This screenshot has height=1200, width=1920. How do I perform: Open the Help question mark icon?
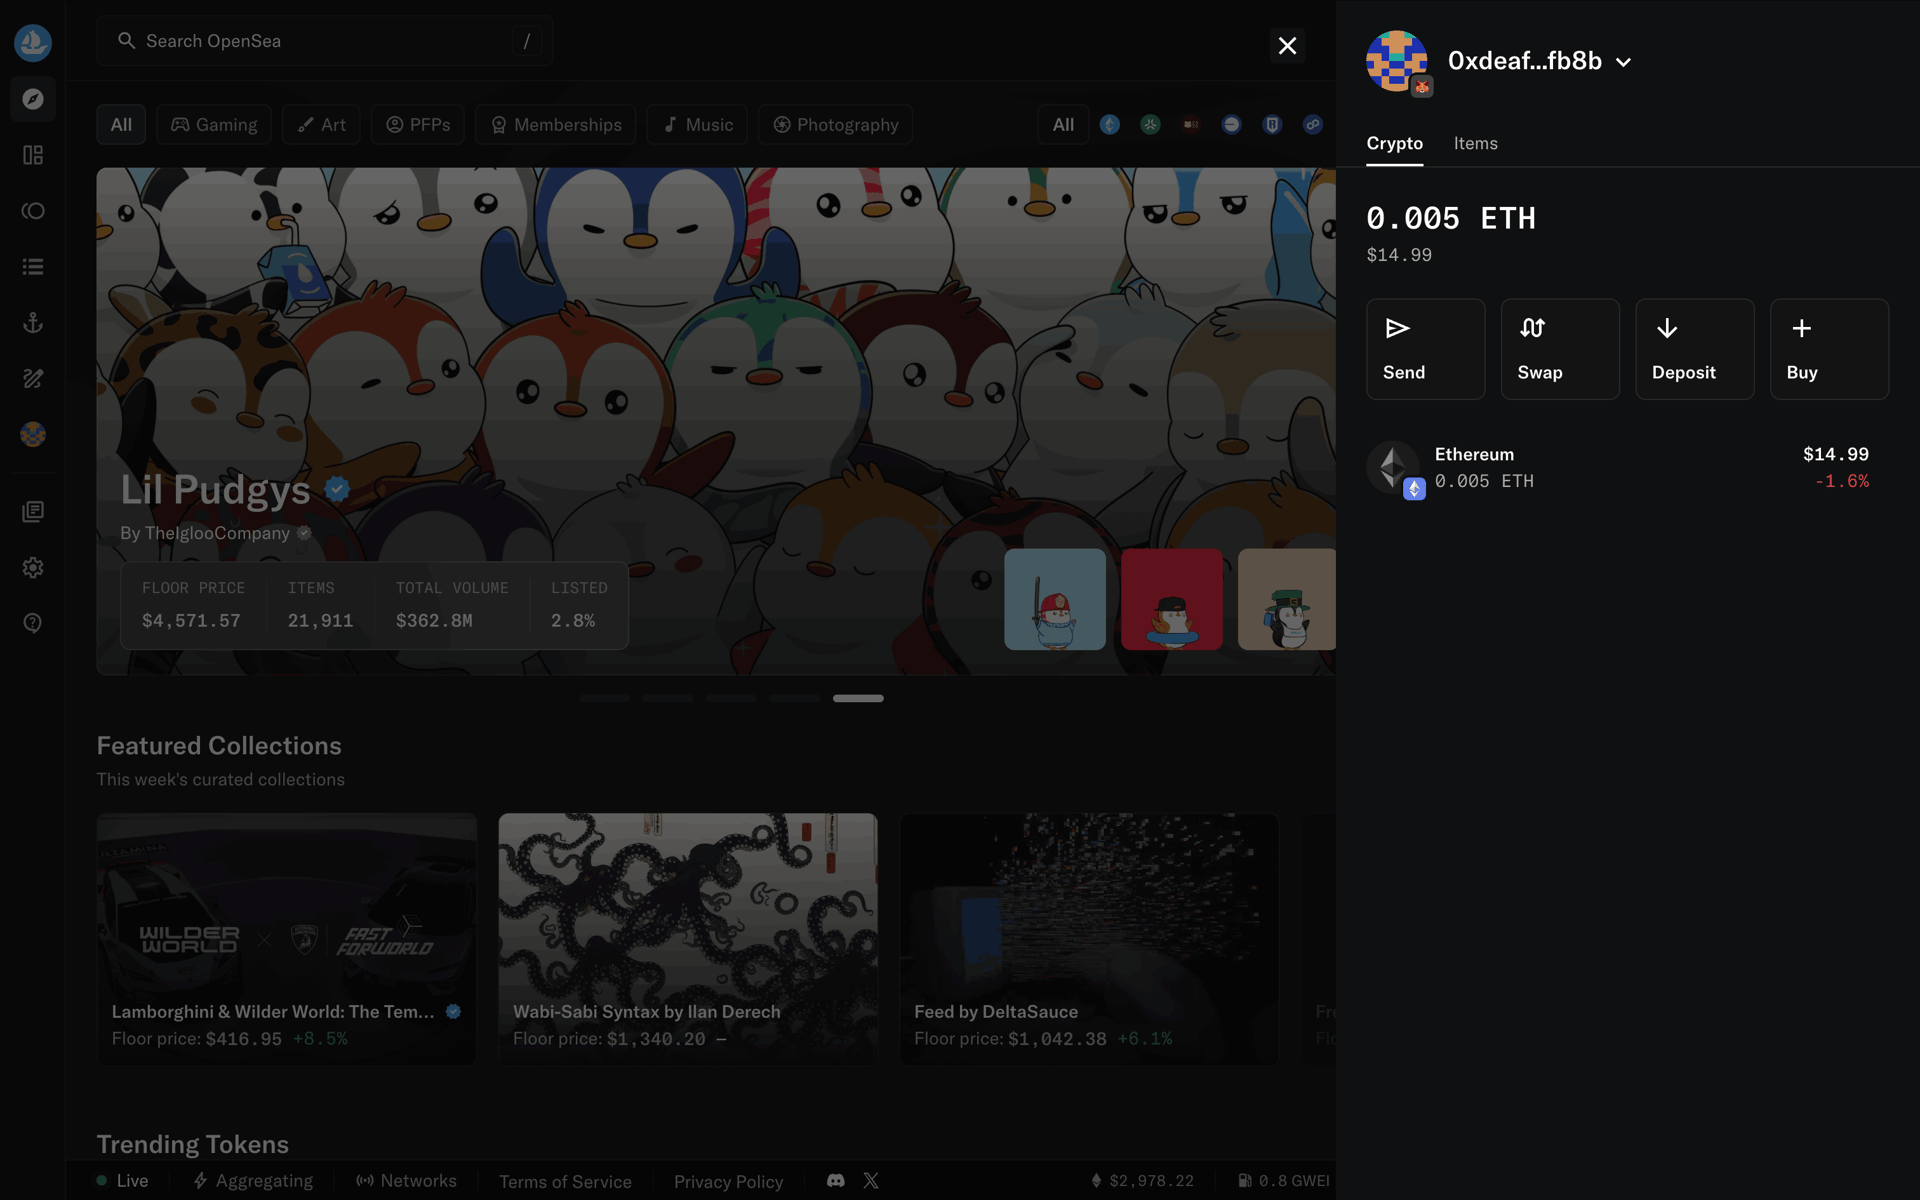[x=33, y=623]
